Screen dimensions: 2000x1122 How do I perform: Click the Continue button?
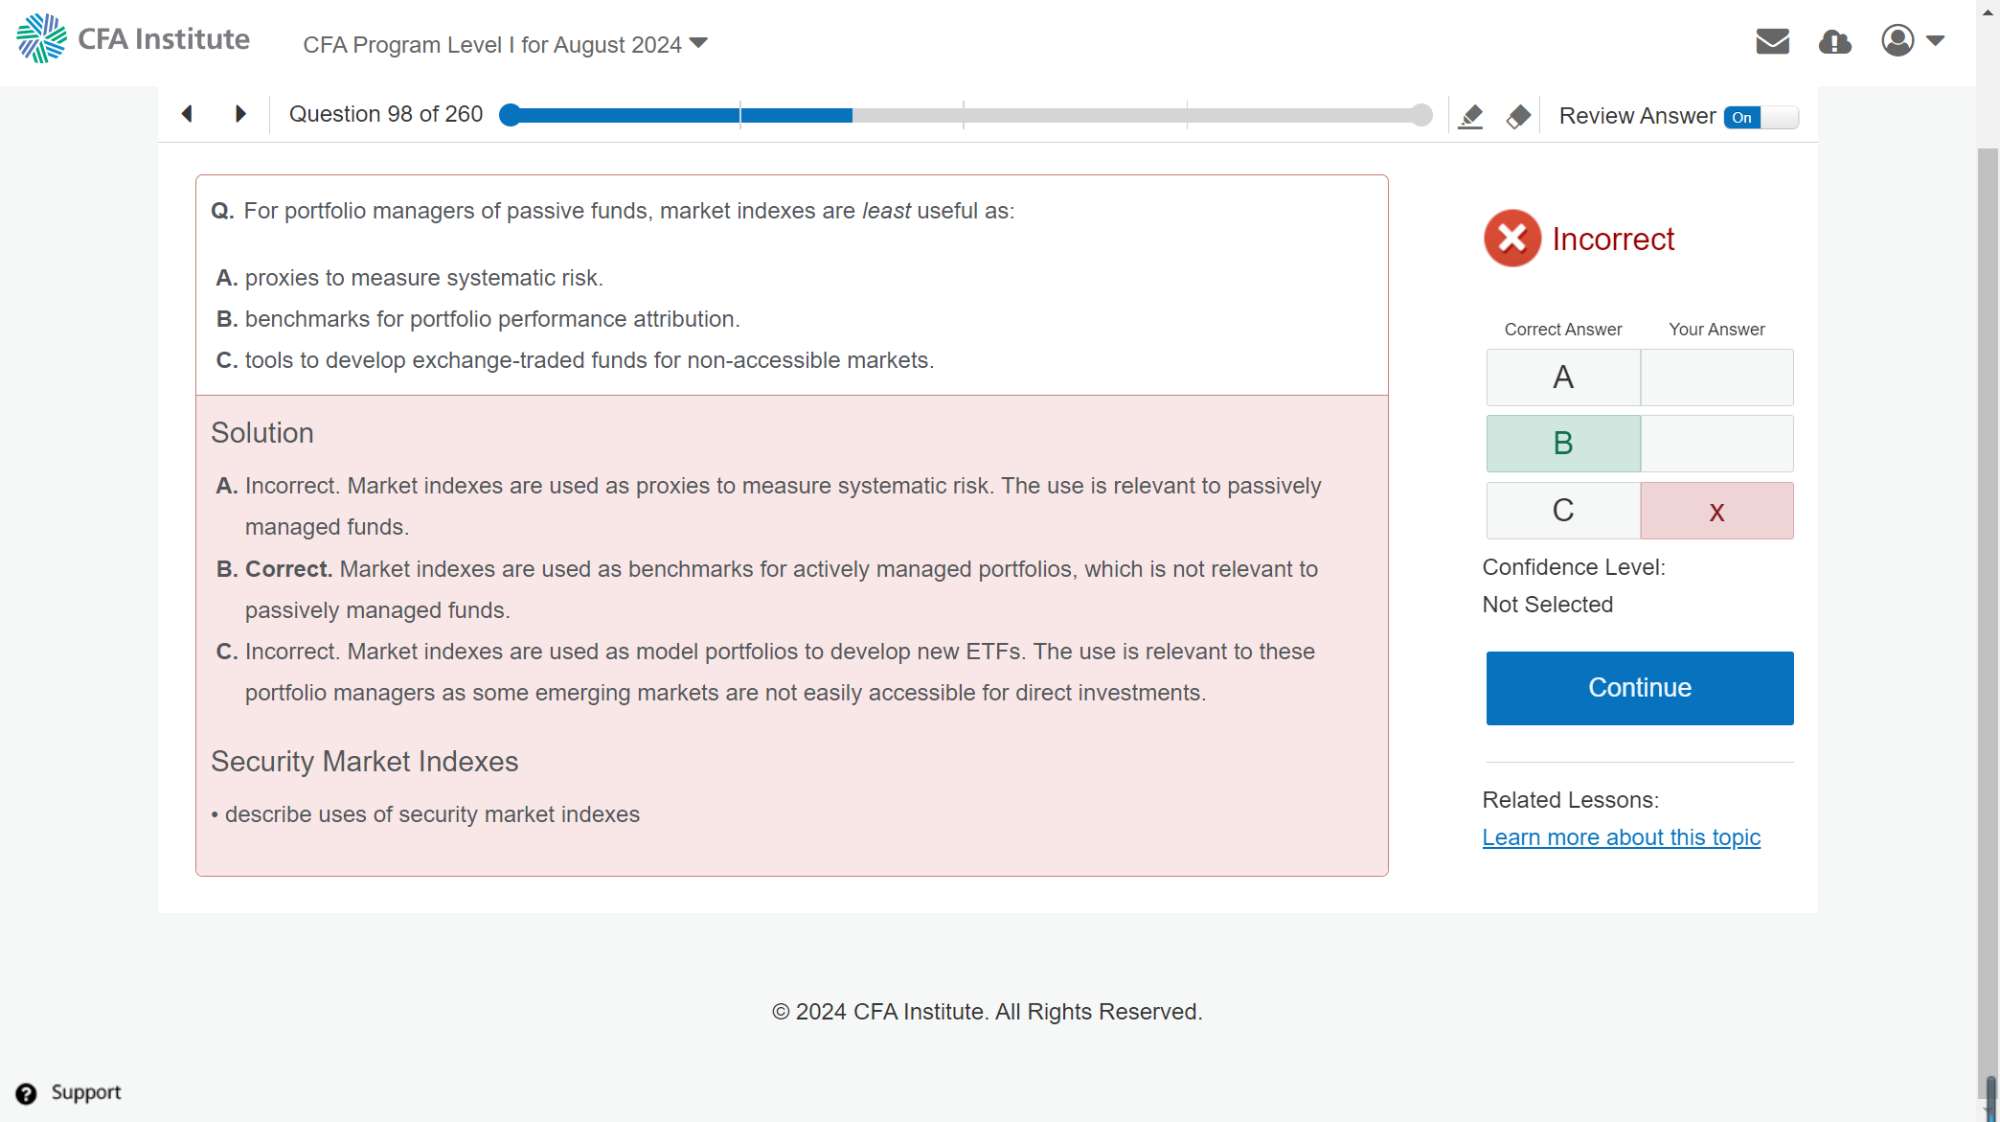1639,688
